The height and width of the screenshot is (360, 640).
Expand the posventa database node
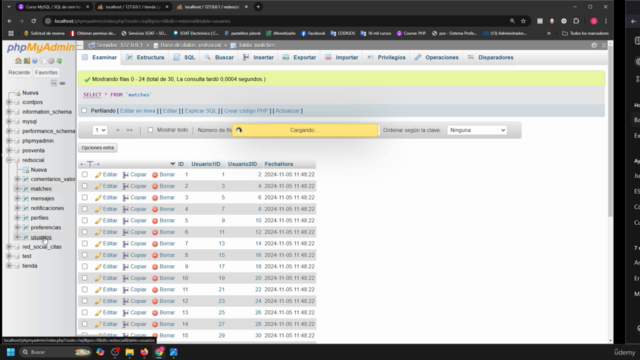point(9,150)
